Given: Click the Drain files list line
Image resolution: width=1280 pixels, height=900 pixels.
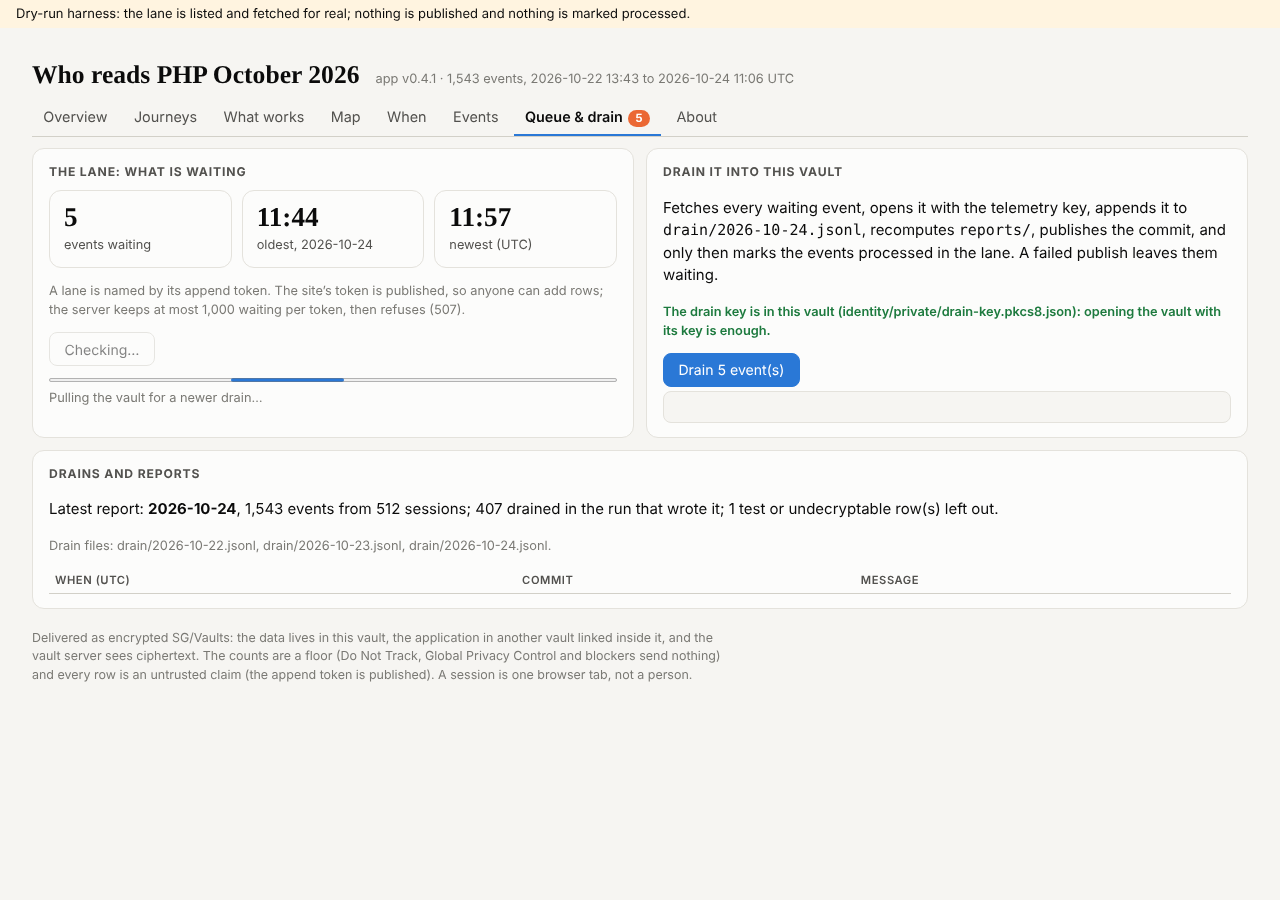Looking at the screenshot, I should [300, 546].
